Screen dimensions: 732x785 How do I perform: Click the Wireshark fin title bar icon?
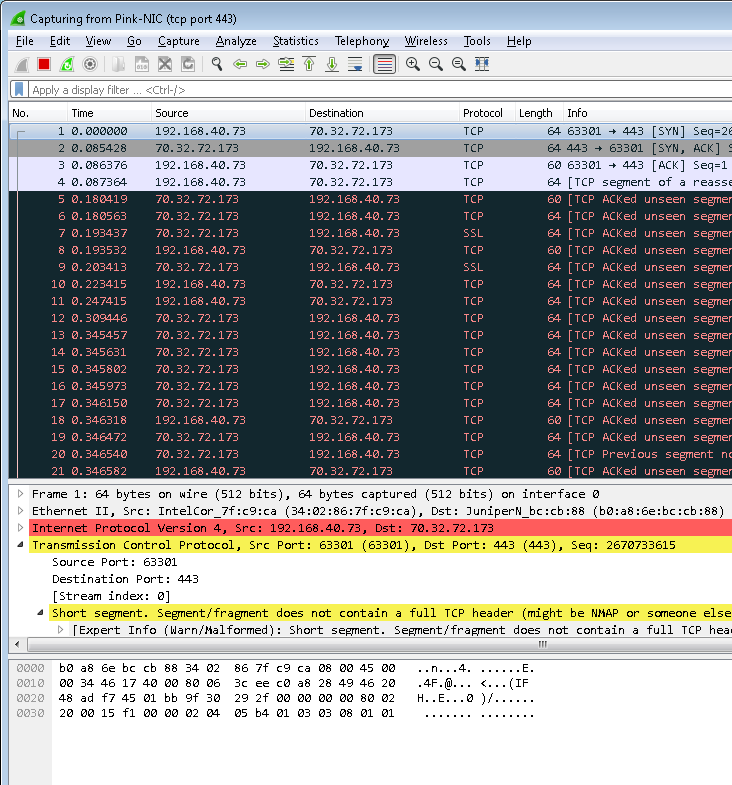(18, 19)
